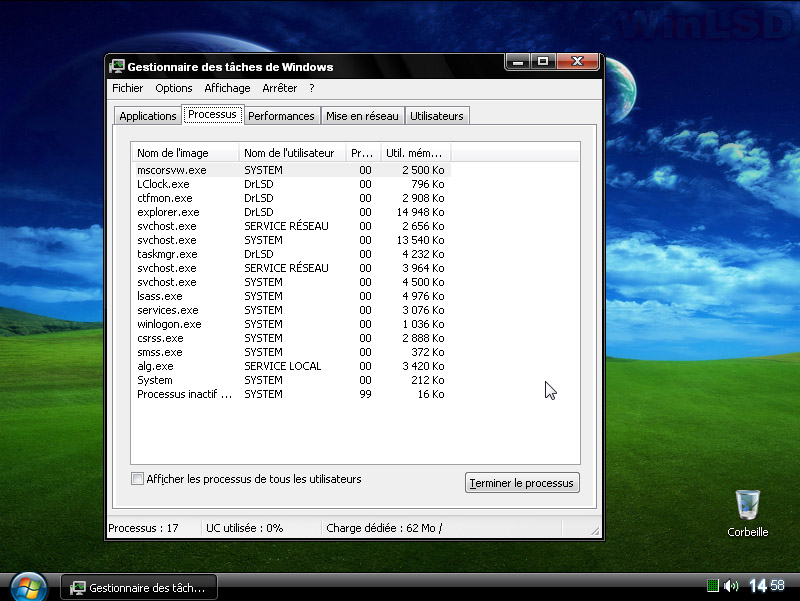Image resolution: width=800 pixels, height=601 pixels.
Task: Click the taskbar clock showing 14 58
Action: coord(766,586)
